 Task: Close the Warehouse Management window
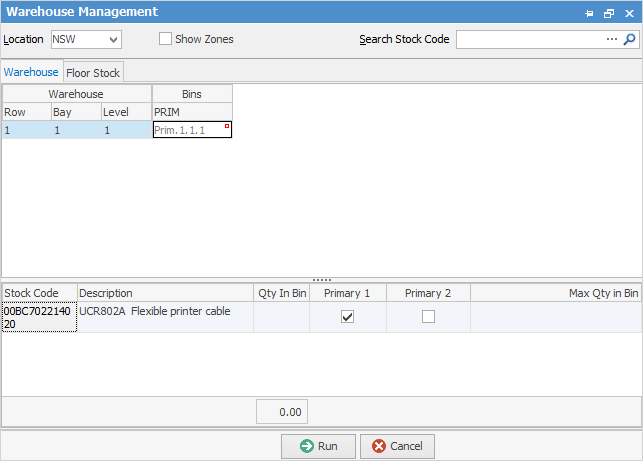[x=628, y=13]
